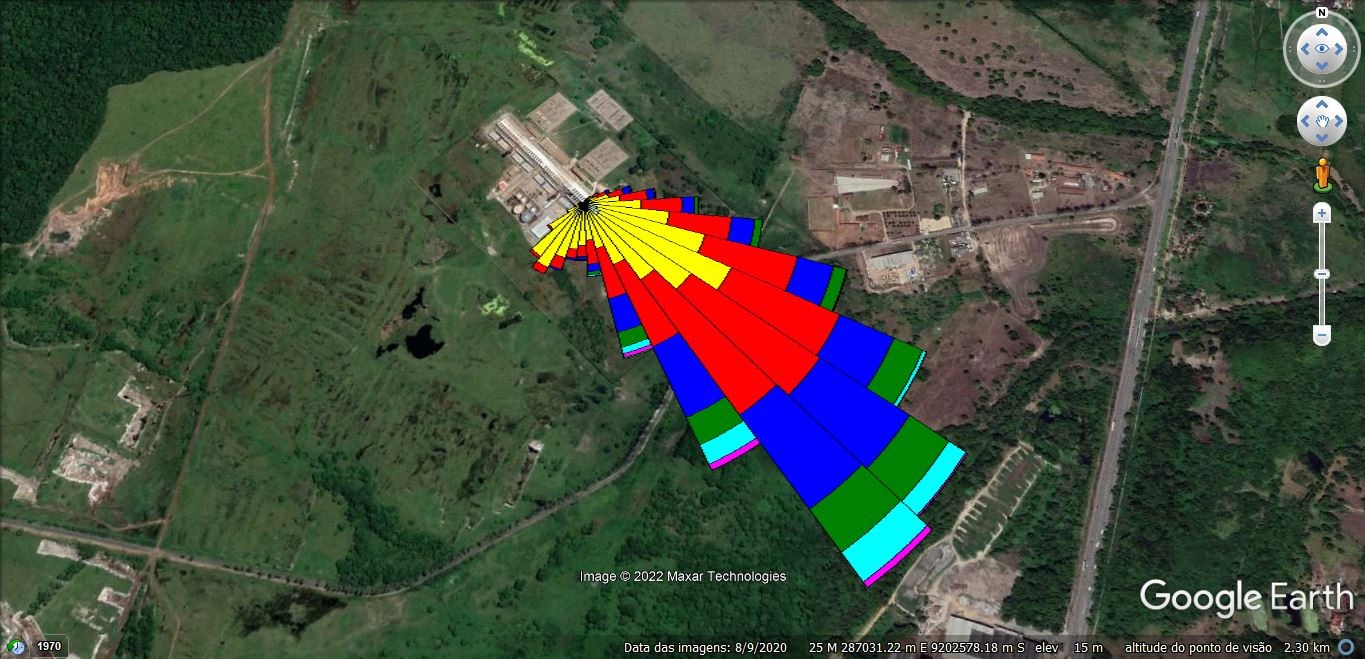The height and width of the screenshot is (659, 1365).
Task: Click the hand icon in Move joystick
Action: pos(1322,121)
